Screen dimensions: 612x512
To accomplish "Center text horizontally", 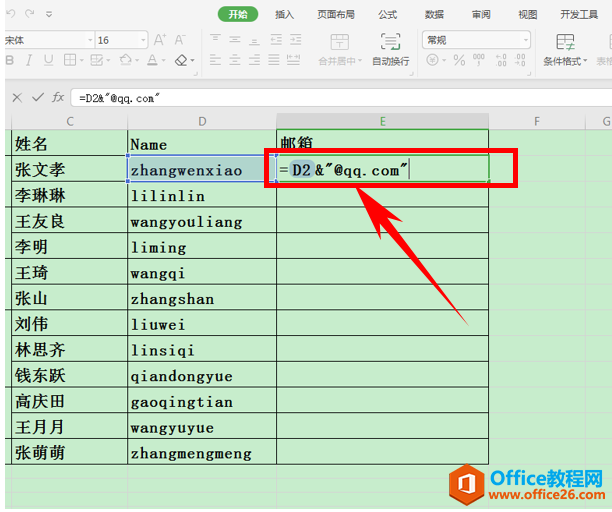I will 235,60.
